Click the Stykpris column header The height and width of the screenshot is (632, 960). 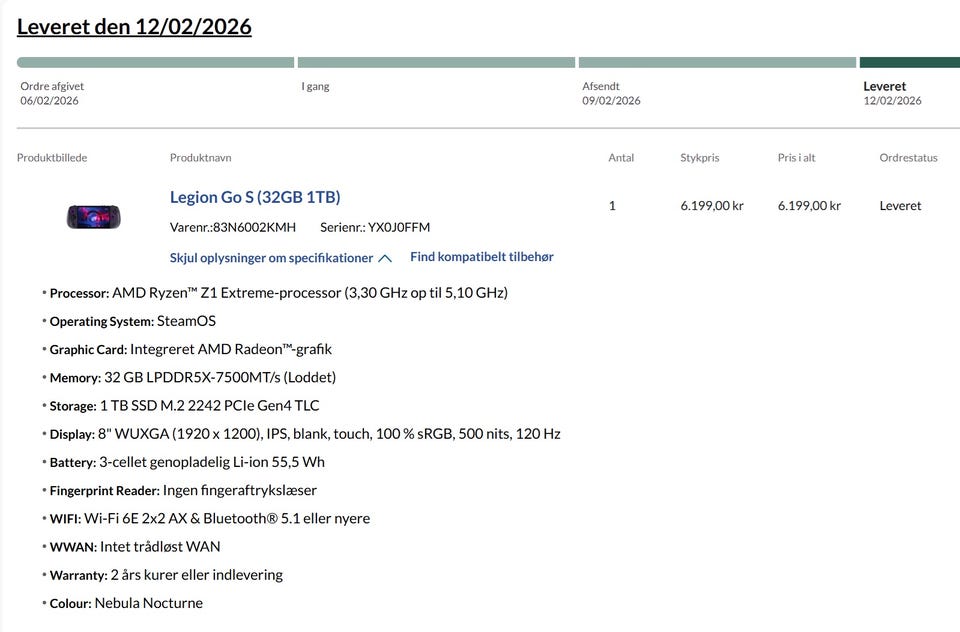[700, 158]
